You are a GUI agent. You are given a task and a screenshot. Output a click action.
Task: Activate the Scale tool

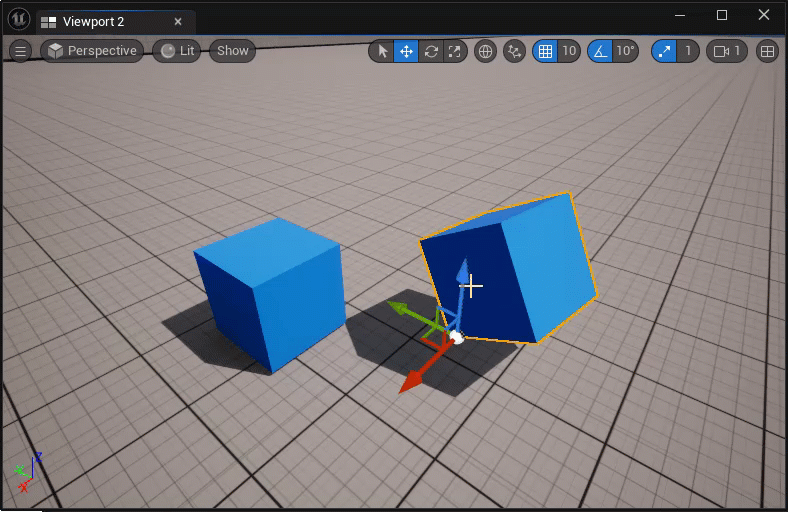tap(454, 51)
